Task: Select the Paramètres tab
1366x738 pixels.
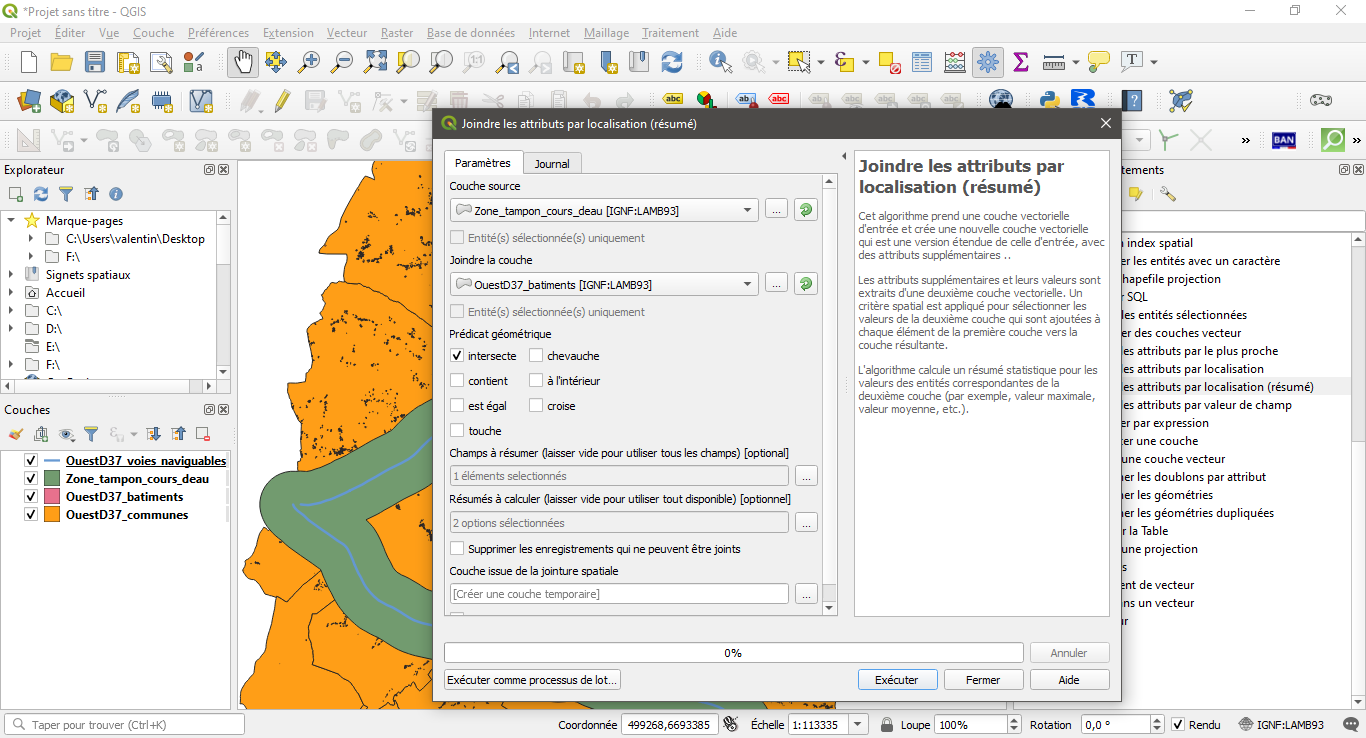Action: (483, 163)
